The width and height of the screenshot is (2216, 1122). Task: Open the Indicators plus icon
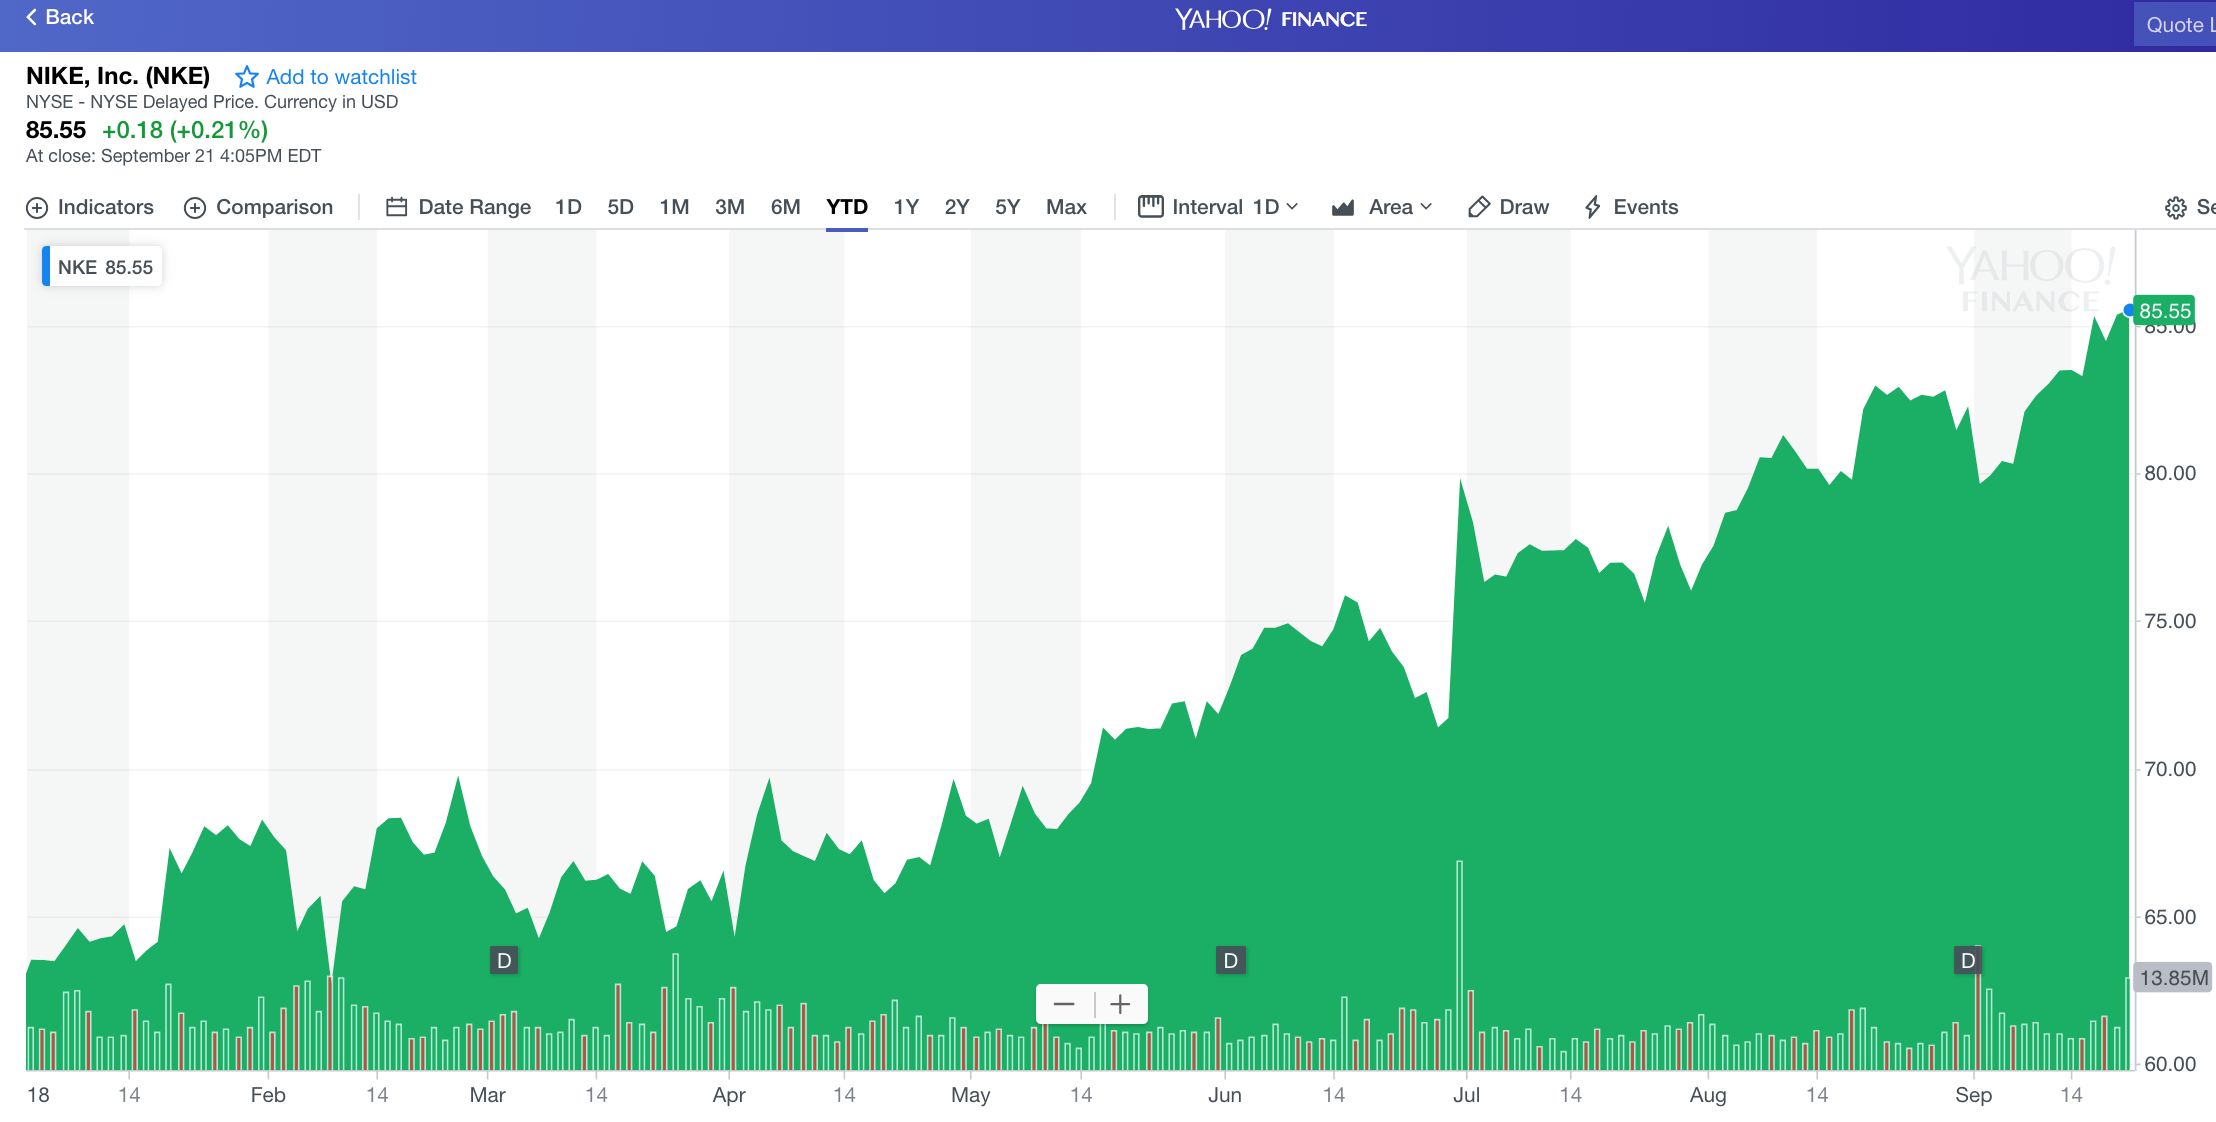click(x=37, y=208)
